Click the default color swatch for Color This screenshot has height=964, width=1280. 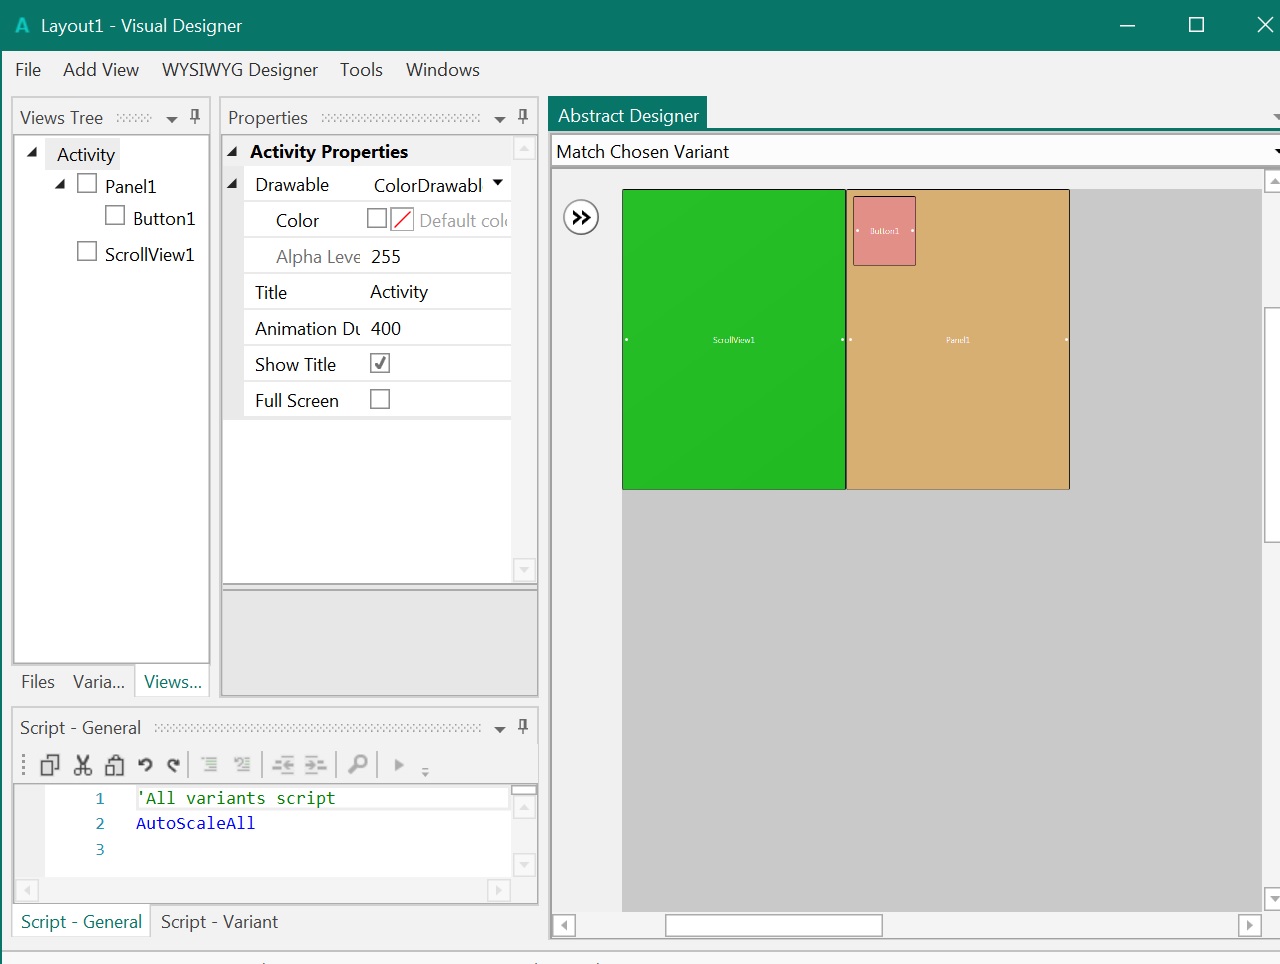click(x=402, y=220)
